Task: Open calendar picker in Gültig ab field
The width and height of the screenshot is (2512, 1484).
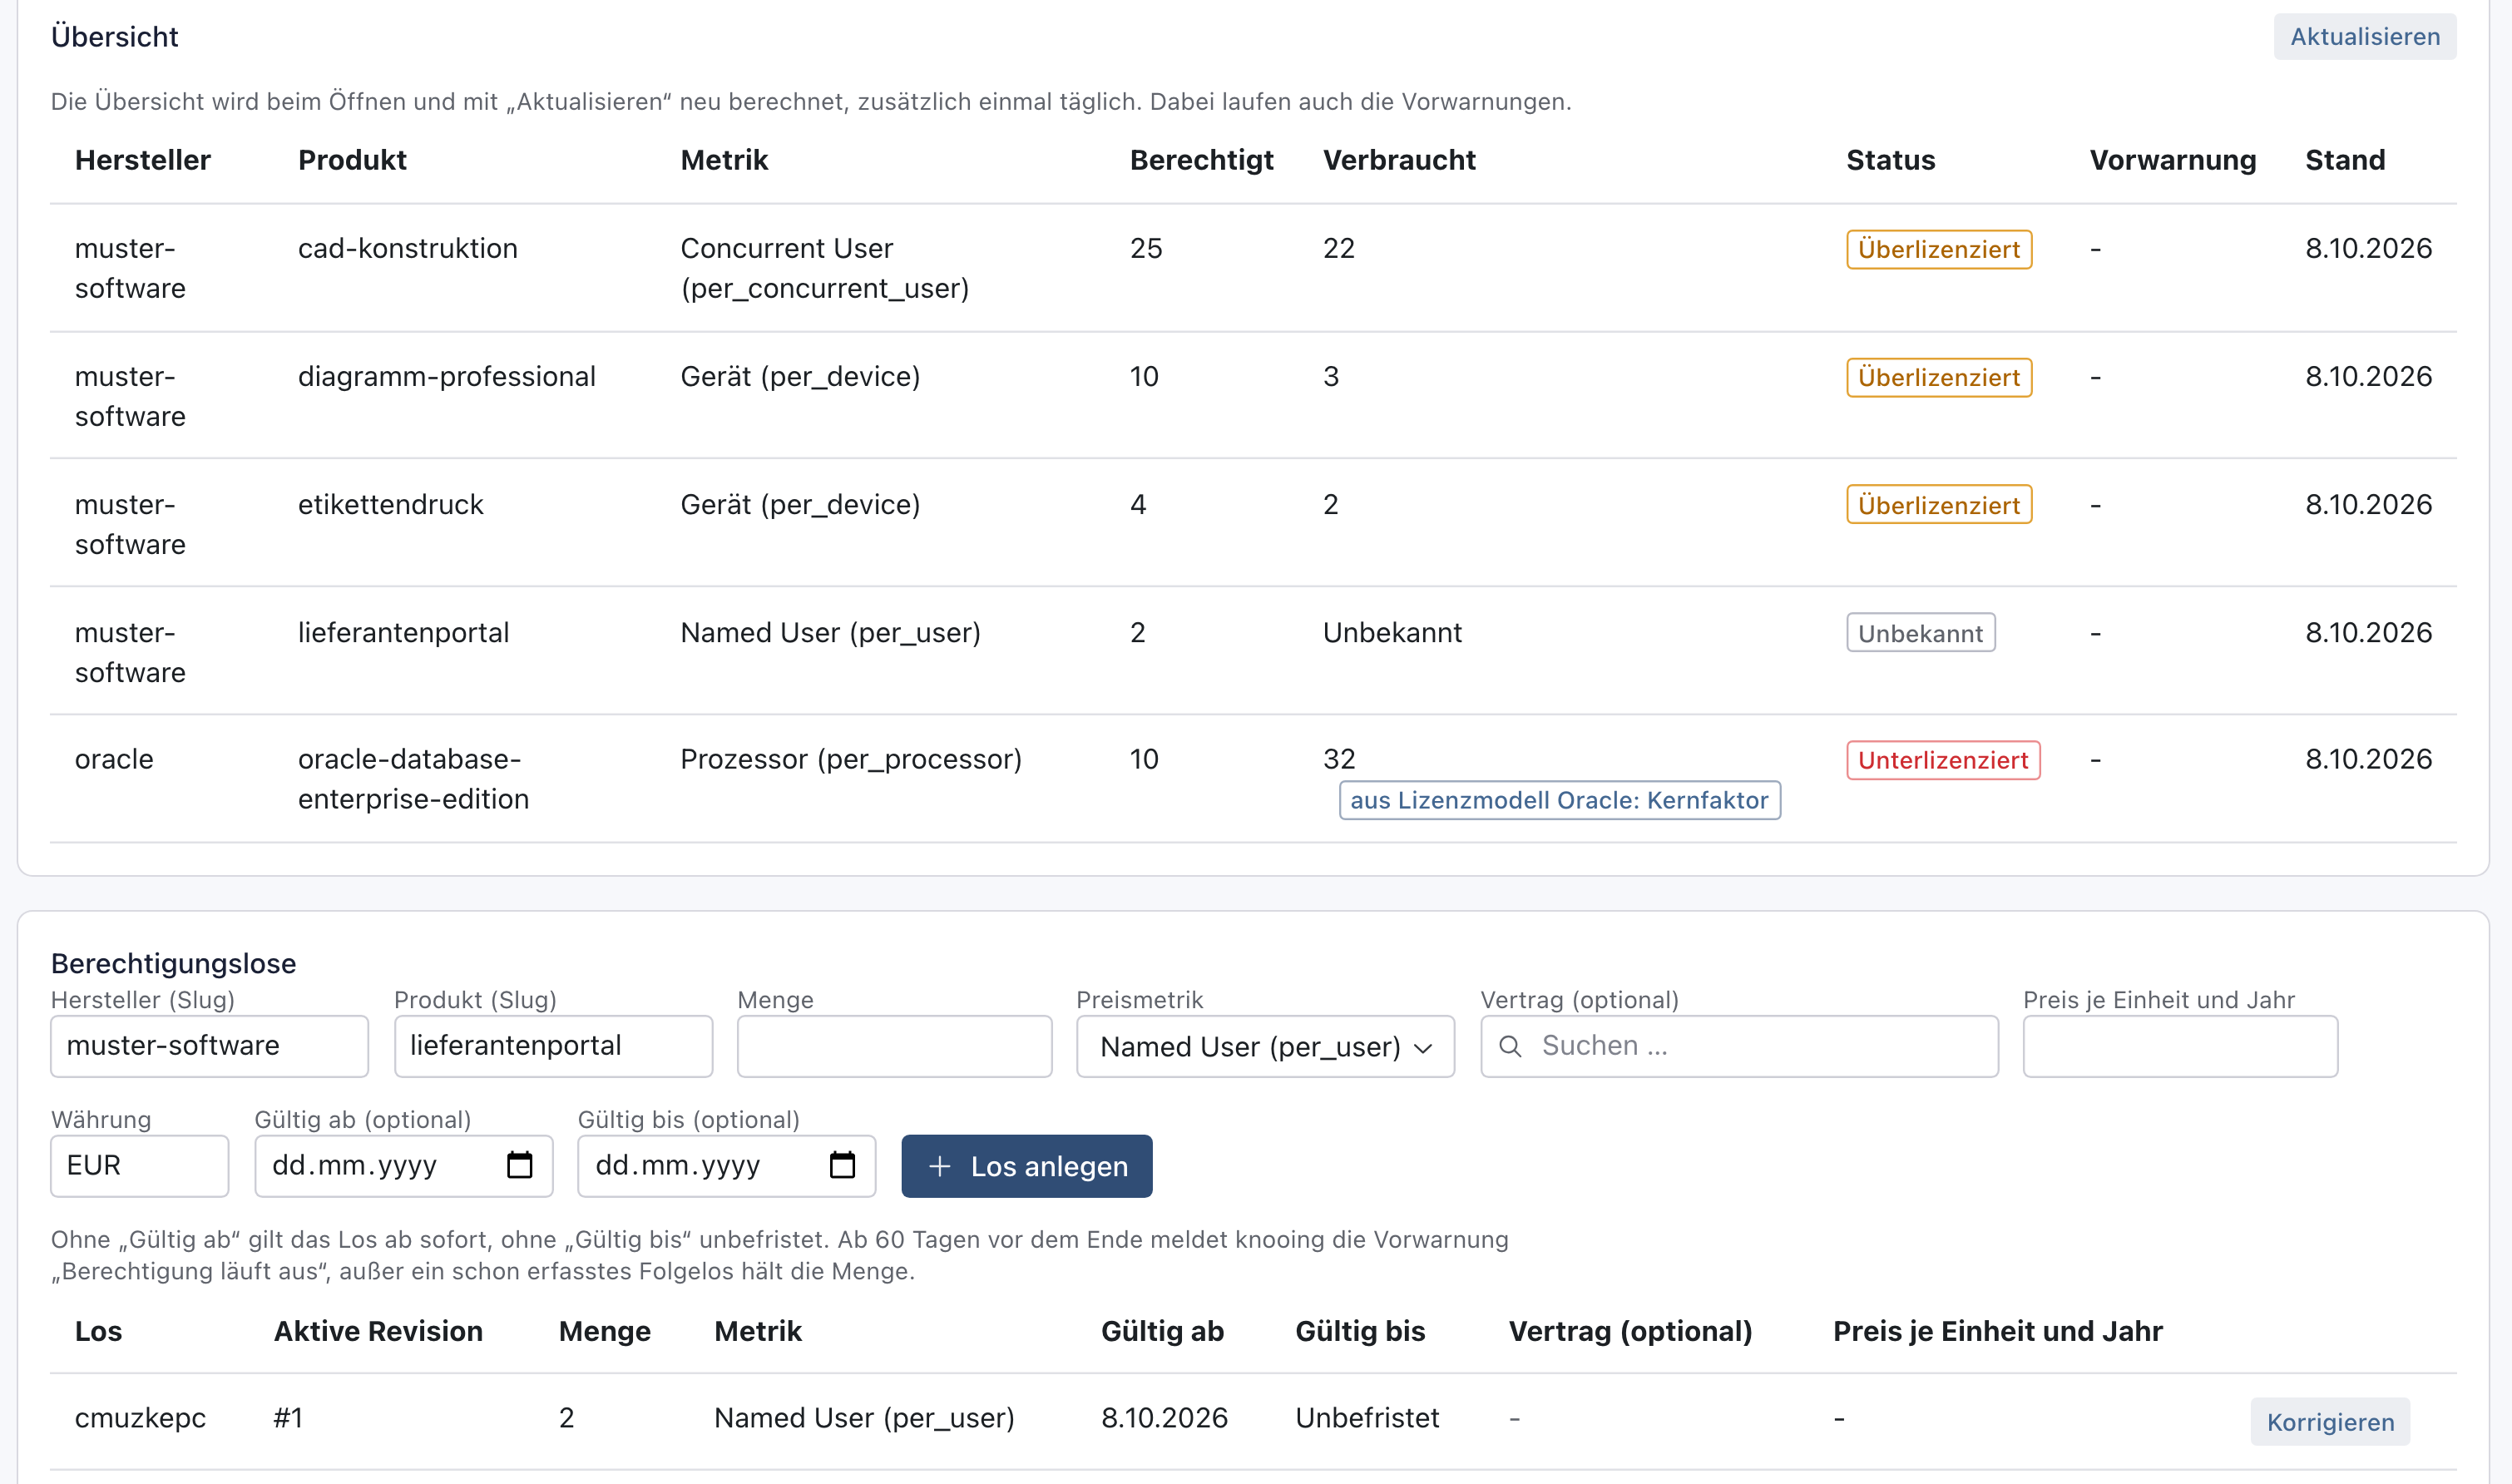Action: (x=519, y=1165)
